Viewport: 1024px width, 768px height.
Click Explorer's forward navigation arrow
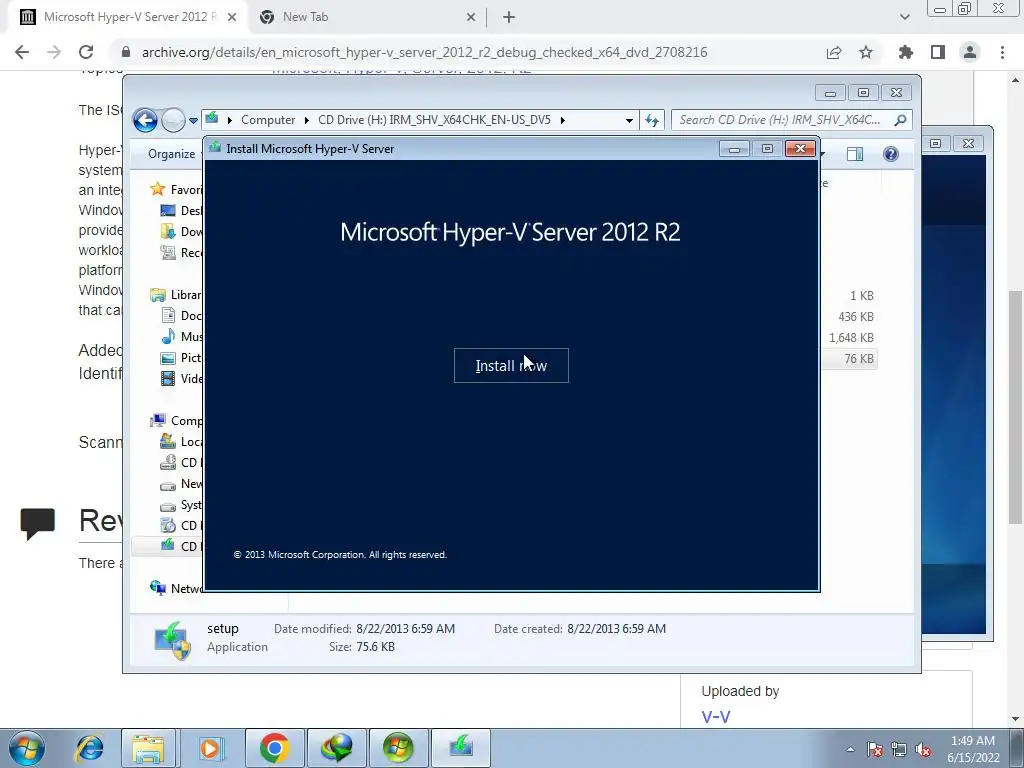click(x=173, y=120)
